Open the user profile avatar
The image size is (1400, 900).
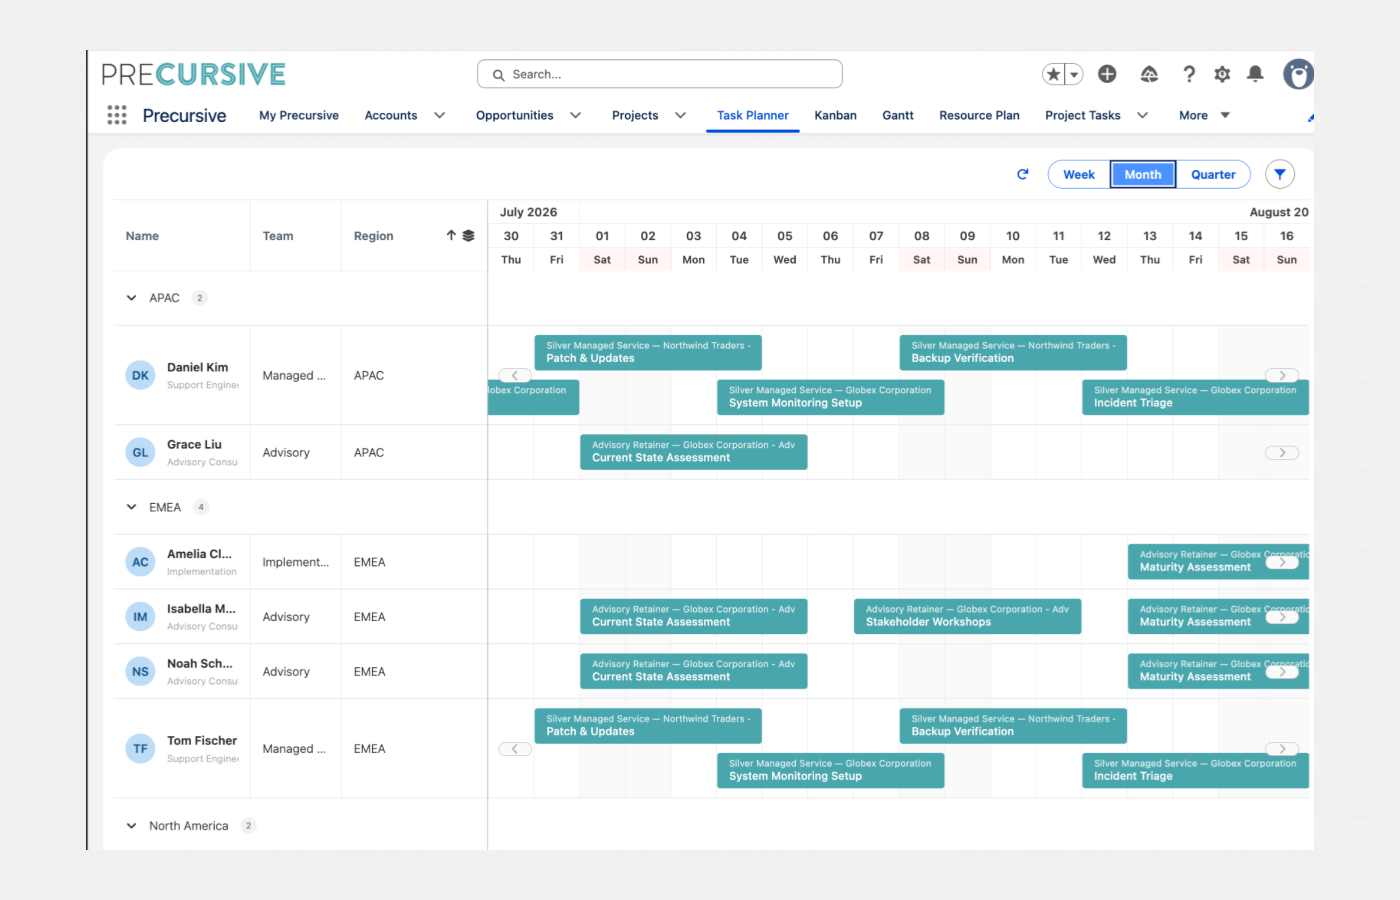[x=1298, y=74]
